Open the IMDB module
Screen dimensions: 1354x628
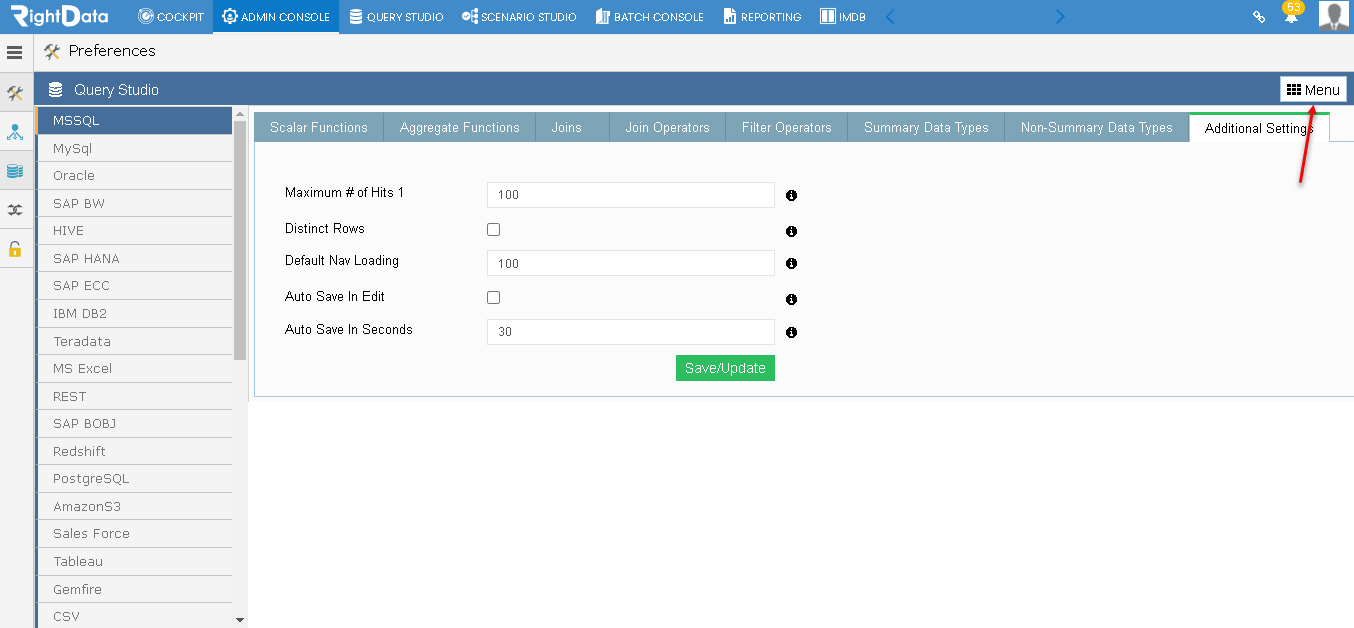coord(842,17)
